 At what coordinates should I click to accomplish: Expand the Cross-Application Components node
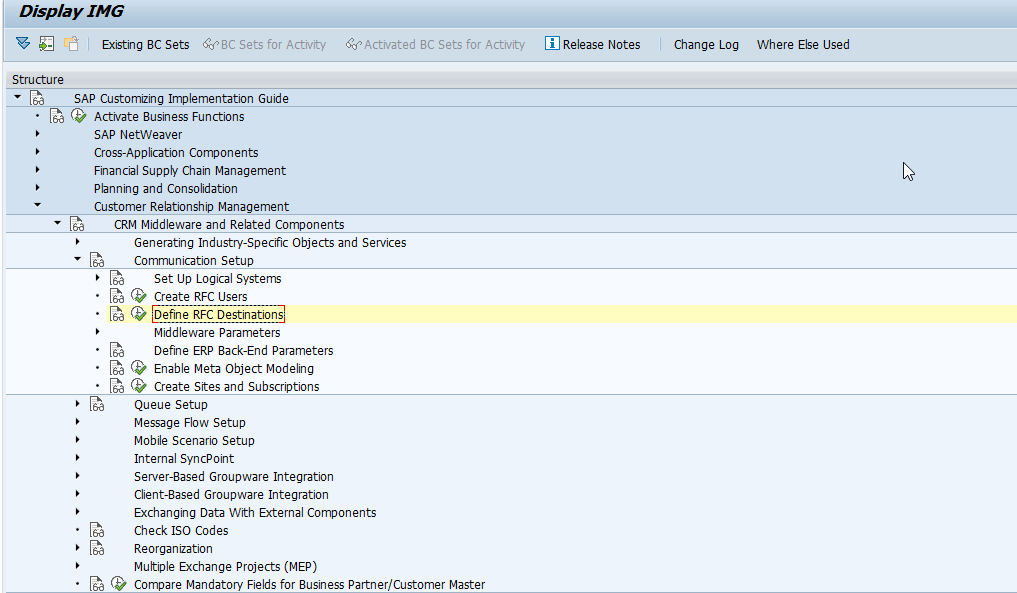pyautogui.click(x=38, y=152)
